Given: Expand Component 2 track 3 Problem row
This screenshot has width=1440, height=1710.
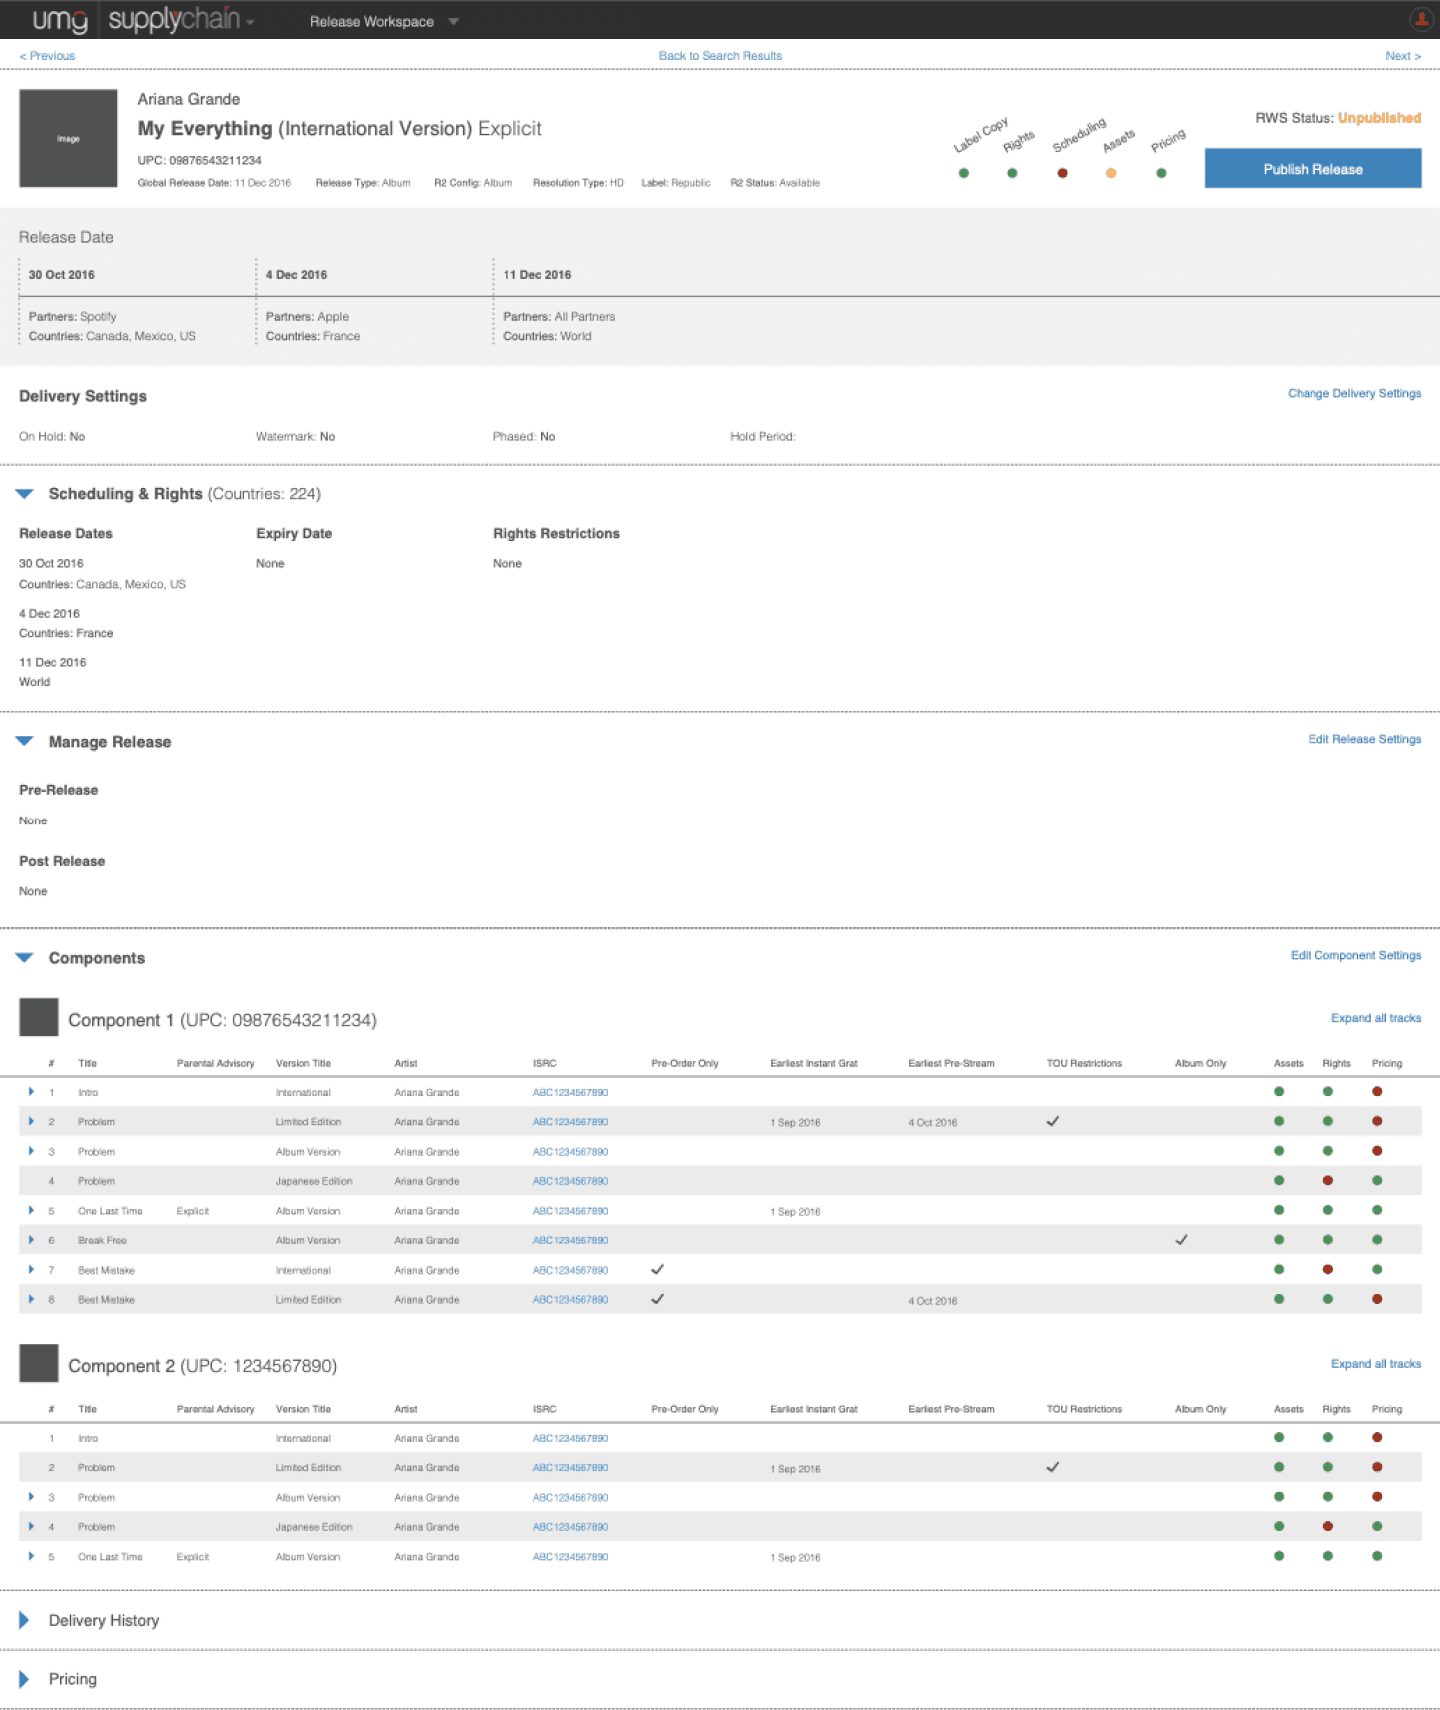Looking at the screenshot, I should coord(31,1497).
